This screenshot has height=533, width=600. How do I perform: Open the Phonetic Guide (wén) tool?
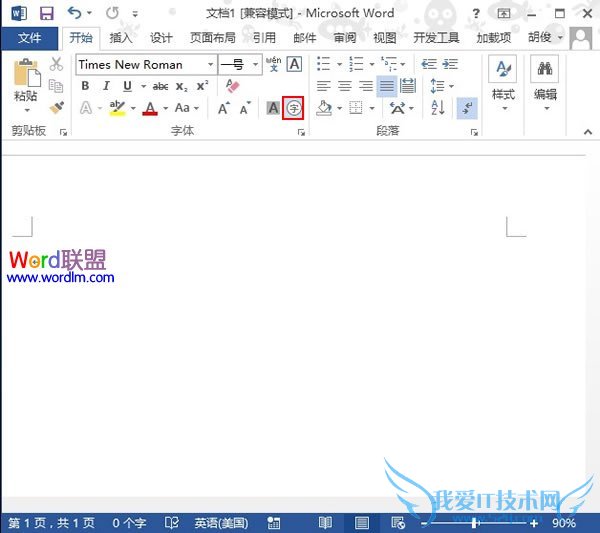click(274, 64)
